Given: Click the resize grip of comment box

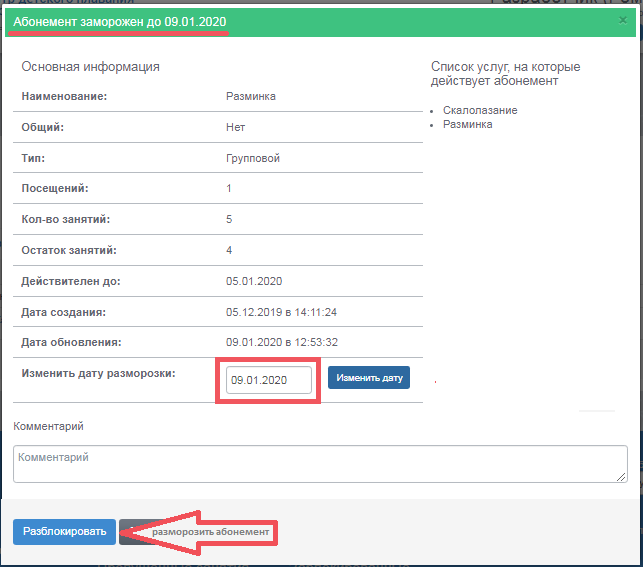Looking at the screenshot, I should (x=621, y=476).
